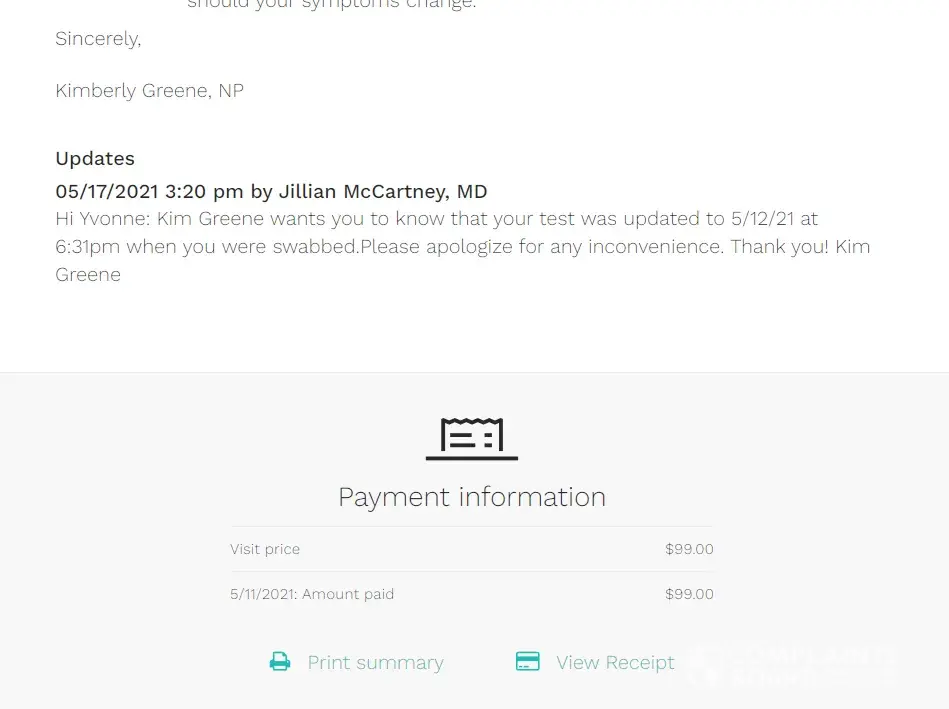Click the Payment information heading
Viewport: 949px width, 709px height.
(x=472, y=497)
